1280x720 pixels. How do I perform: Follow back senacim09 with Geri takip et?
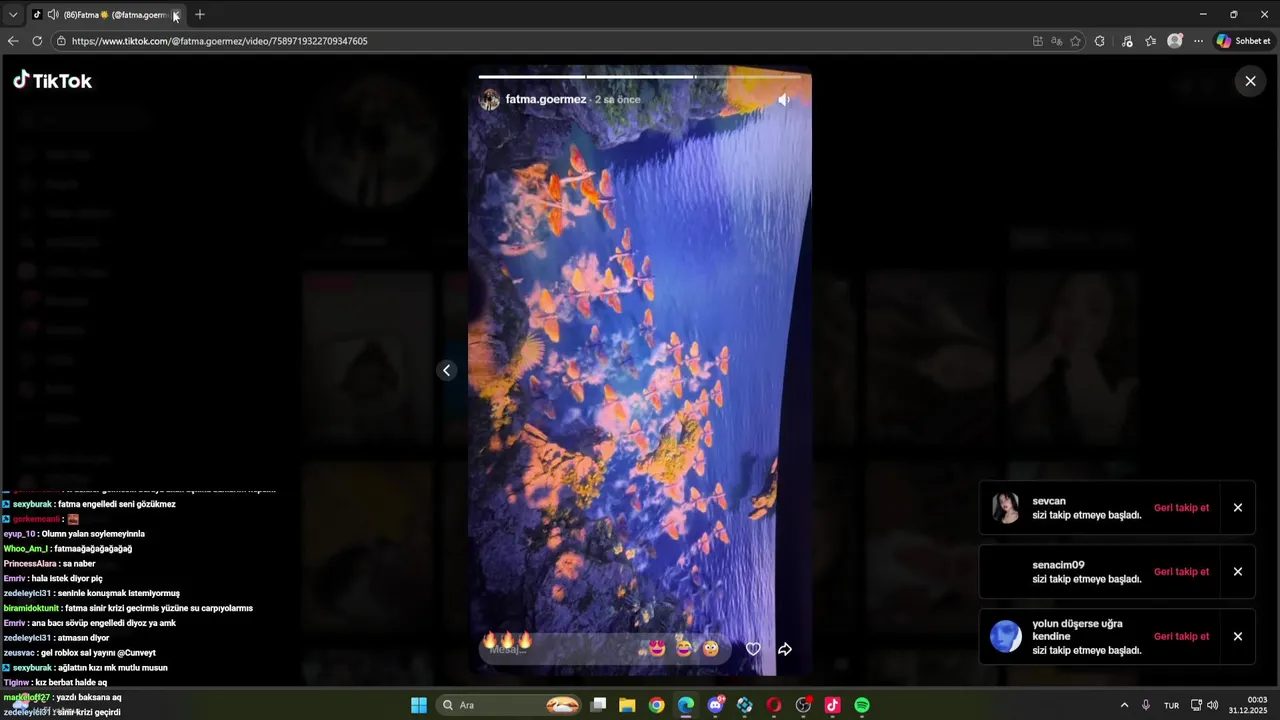pos(1181,572)
